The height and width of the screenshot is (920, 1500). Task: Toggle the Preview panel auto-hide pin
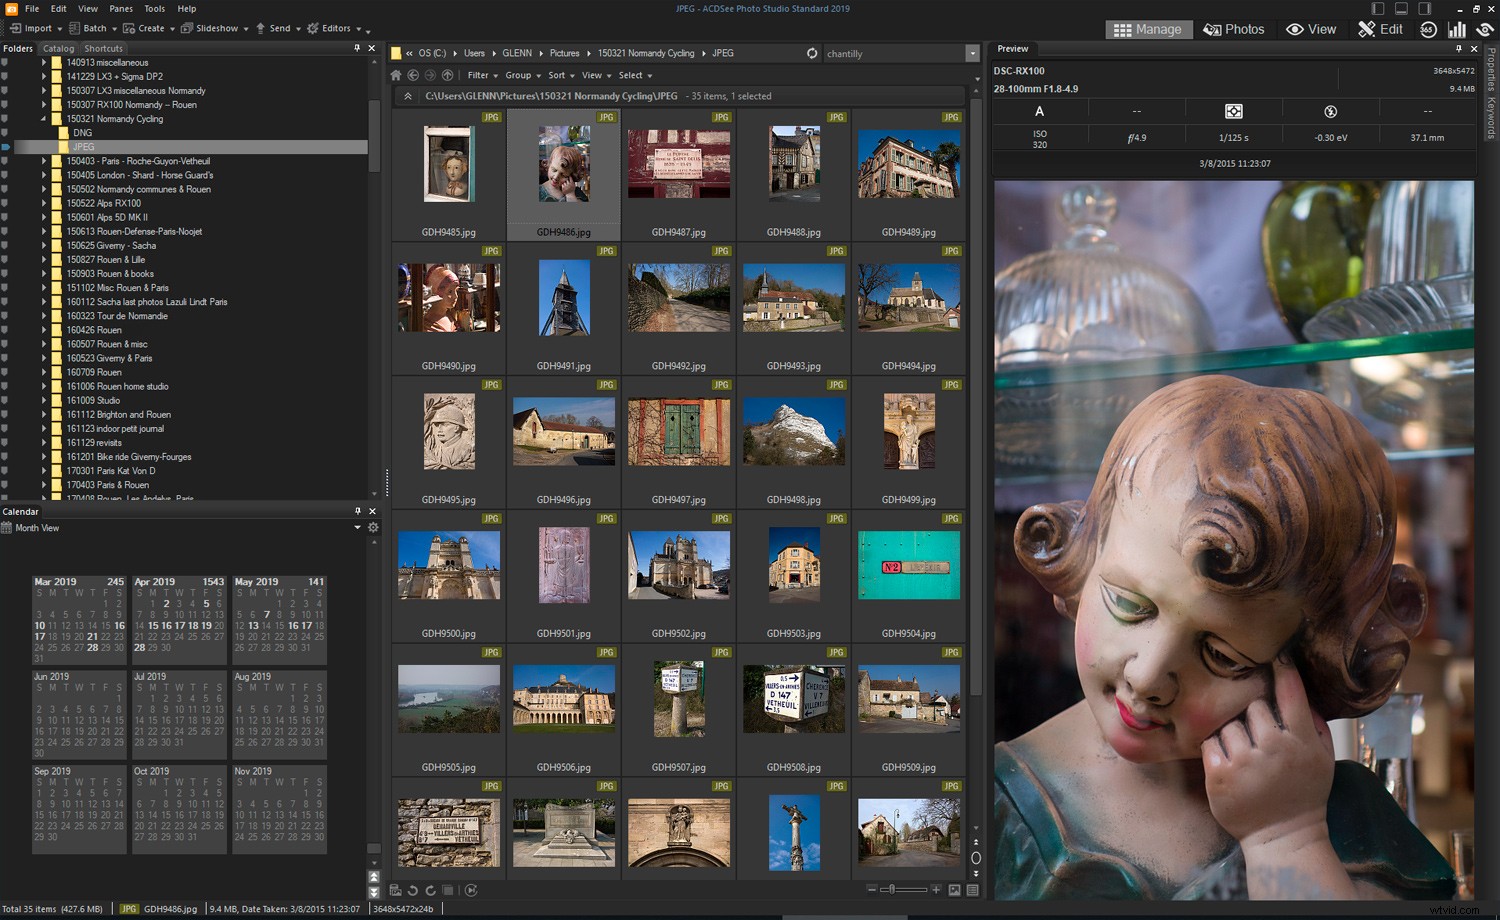[1459, 48]
